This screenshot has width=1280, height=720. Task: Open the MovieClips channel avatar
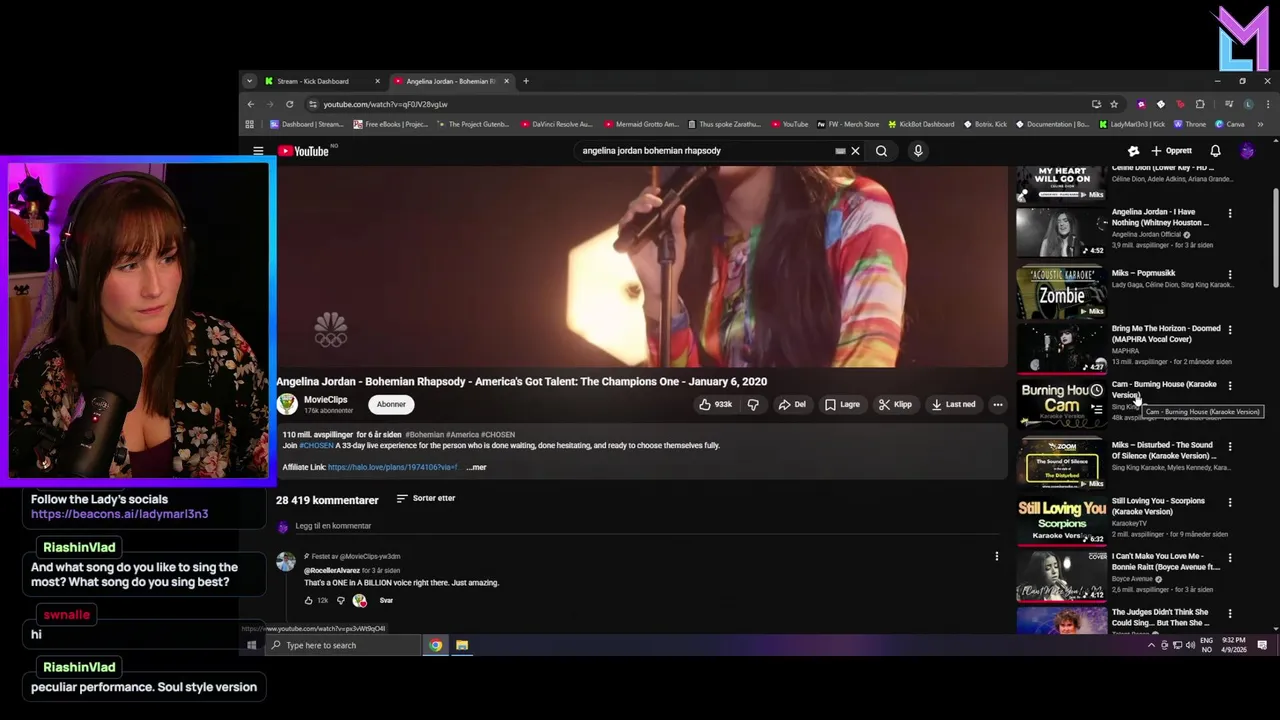click(x=287, y=404)
